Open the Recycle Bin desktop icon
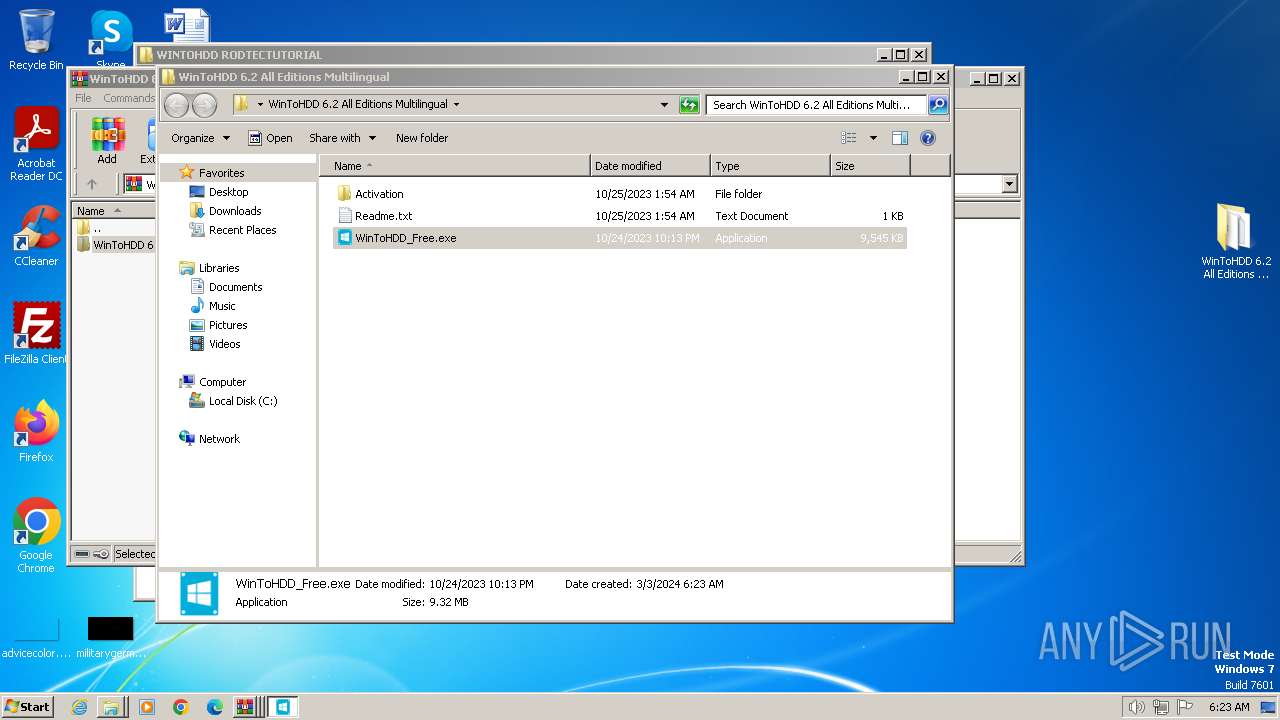1280x720 pixels. [x=36, y=40]
